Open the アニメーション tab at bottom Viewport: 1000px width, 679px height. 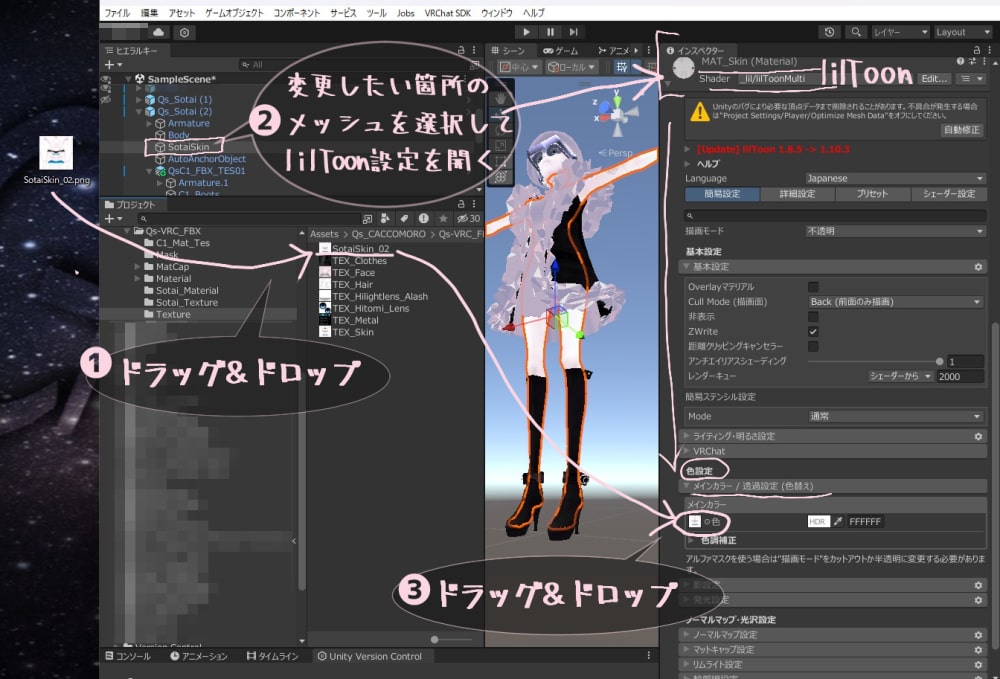click(198, 656)
